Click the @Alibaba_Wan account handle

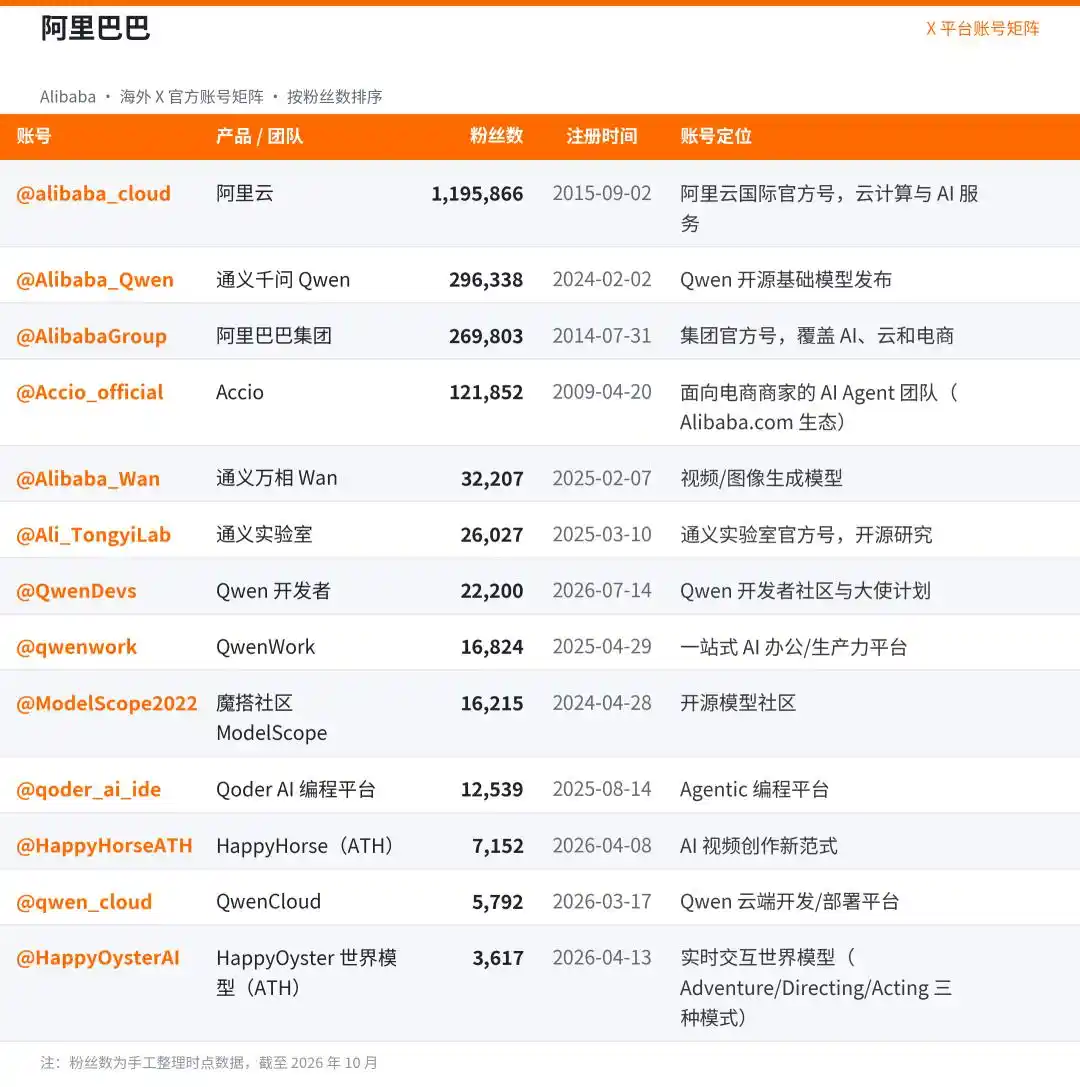click(x=88, y=478)
